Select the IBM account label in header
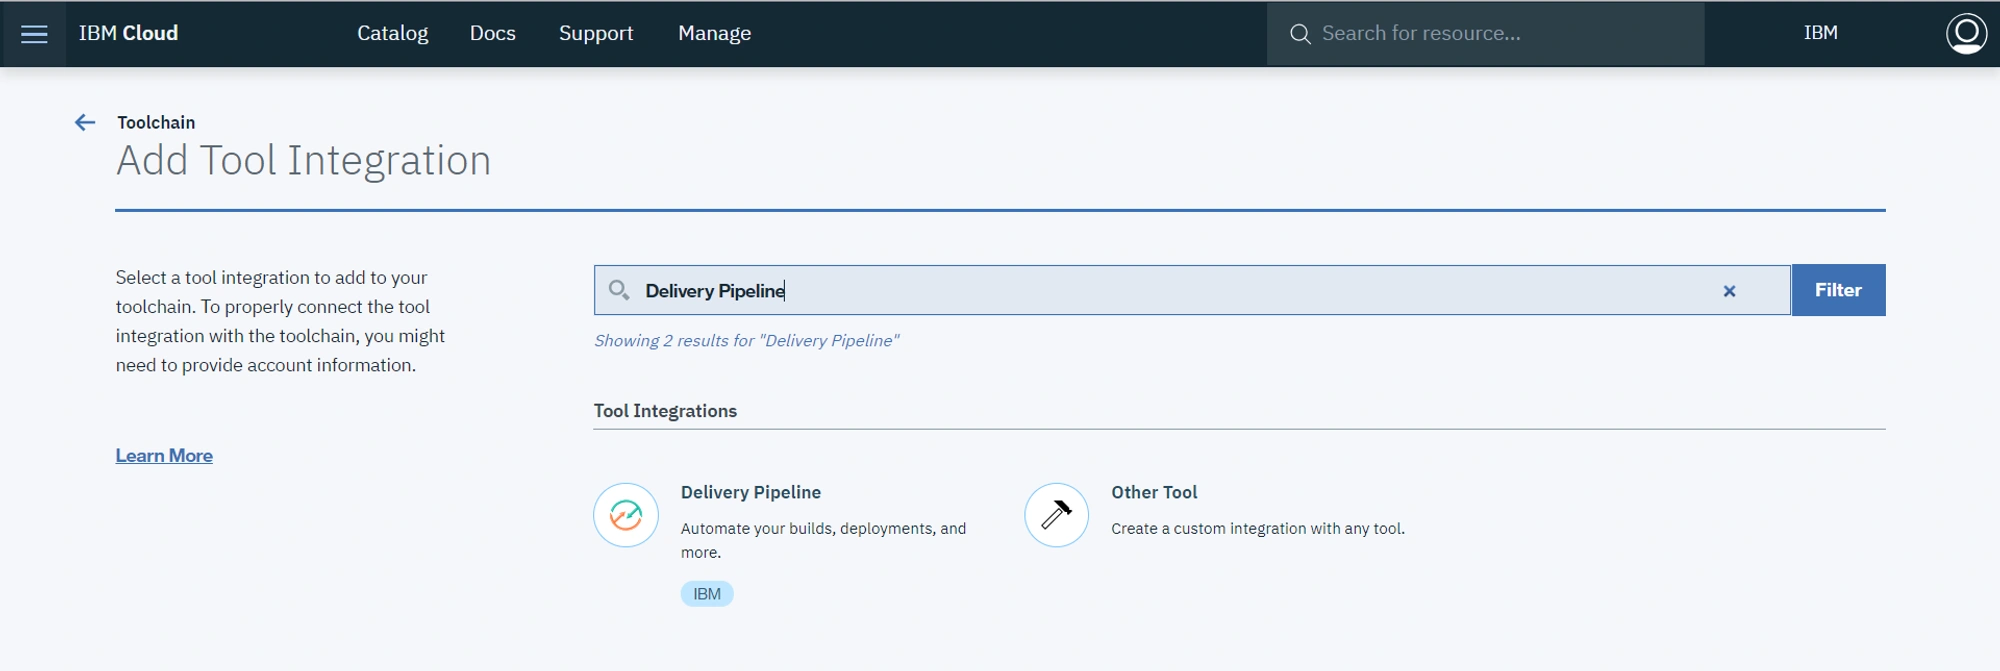 1820,33
